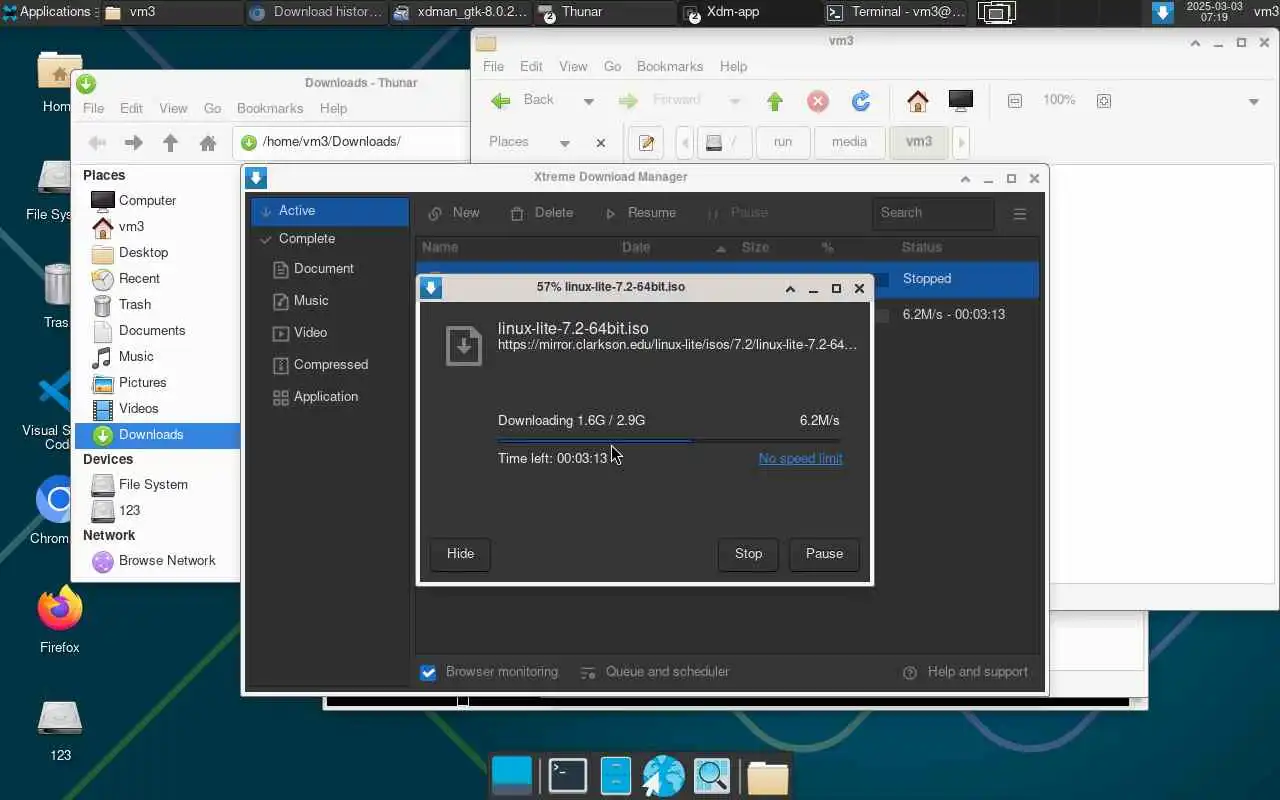Viewport: 1280px width, 800px height.
Task: Filter downloads by Music type
Action: click(x=300, y=301)
